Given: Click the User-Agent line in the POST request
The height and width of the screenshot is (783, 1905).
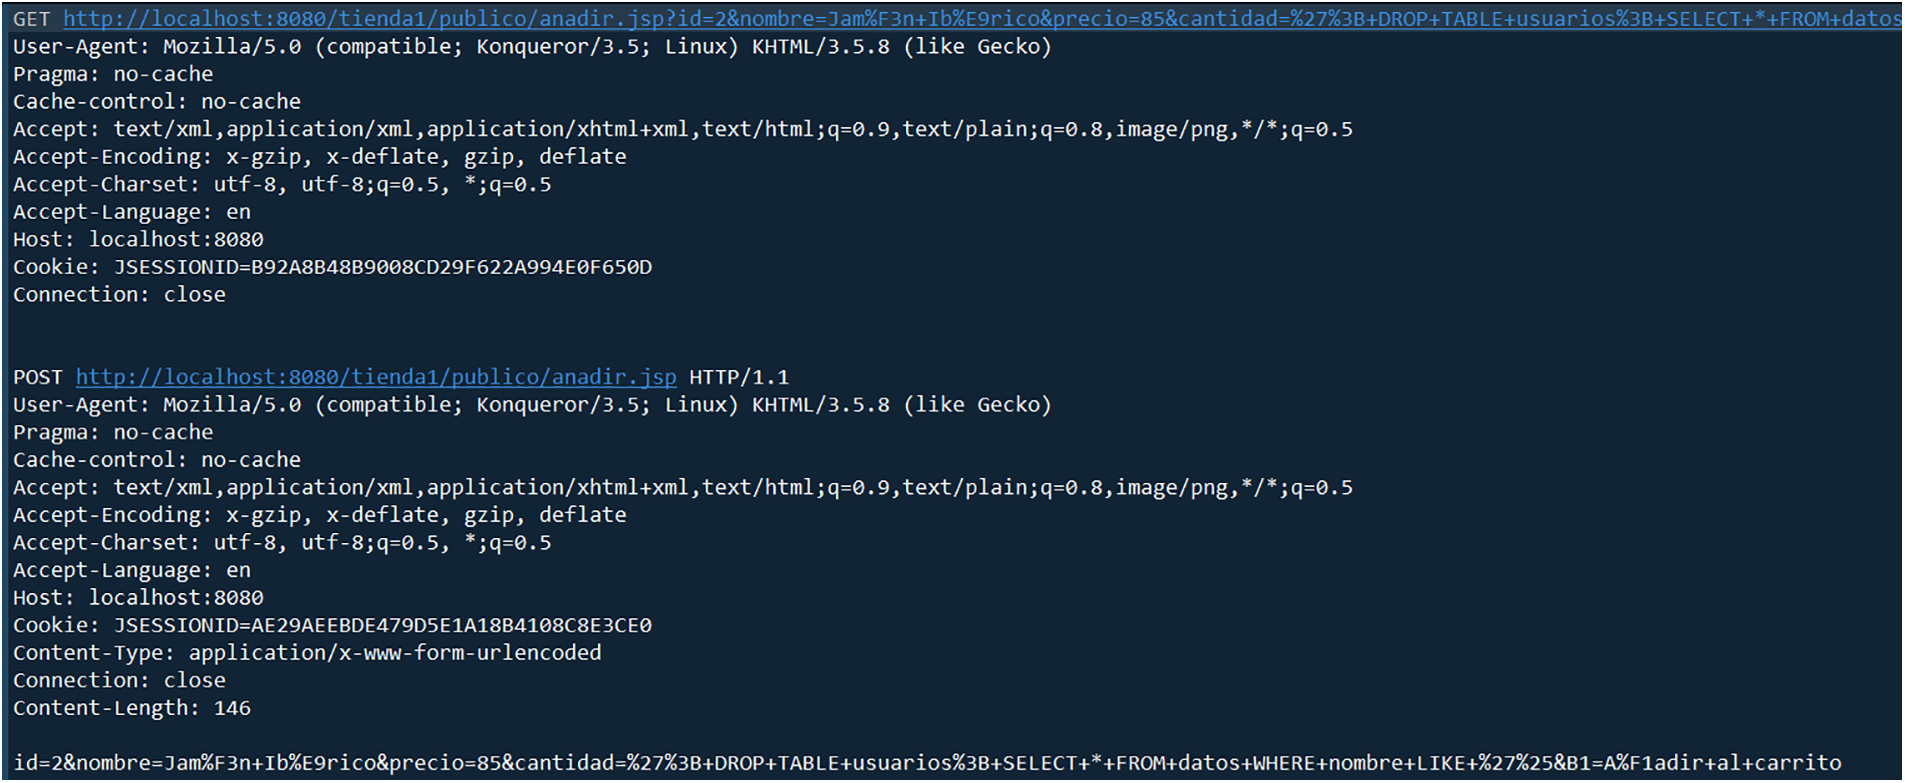Looking at the screenshot, I should (532, 405).
